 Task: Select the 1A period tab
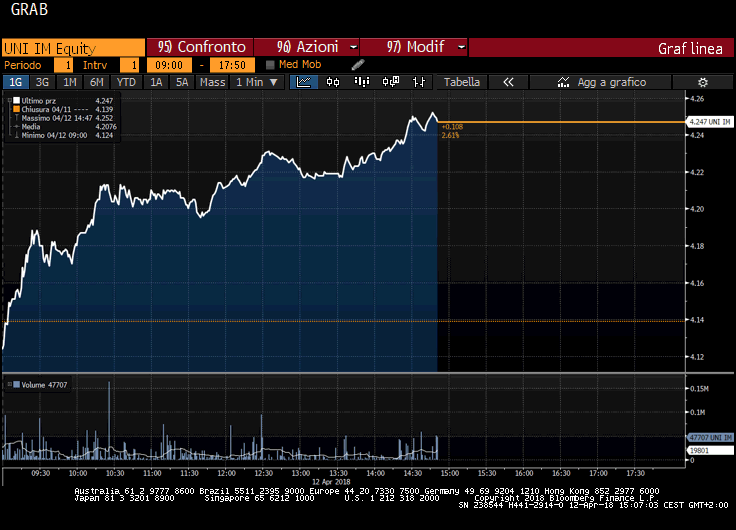(x=156, y=82)
